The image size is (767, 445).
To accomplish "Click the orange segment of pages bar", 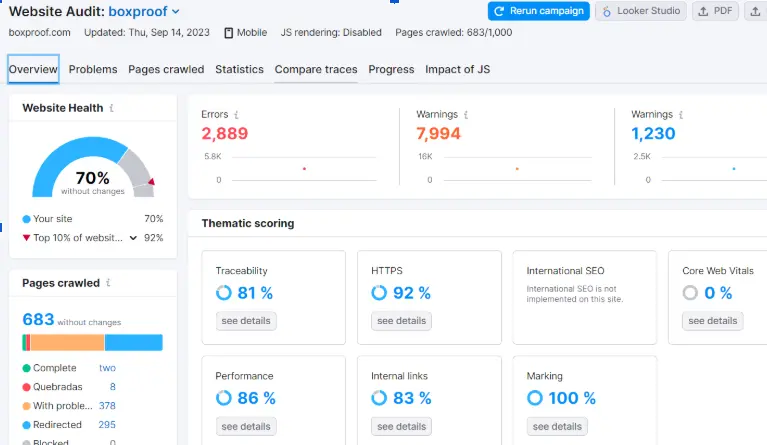I will 67,342.
